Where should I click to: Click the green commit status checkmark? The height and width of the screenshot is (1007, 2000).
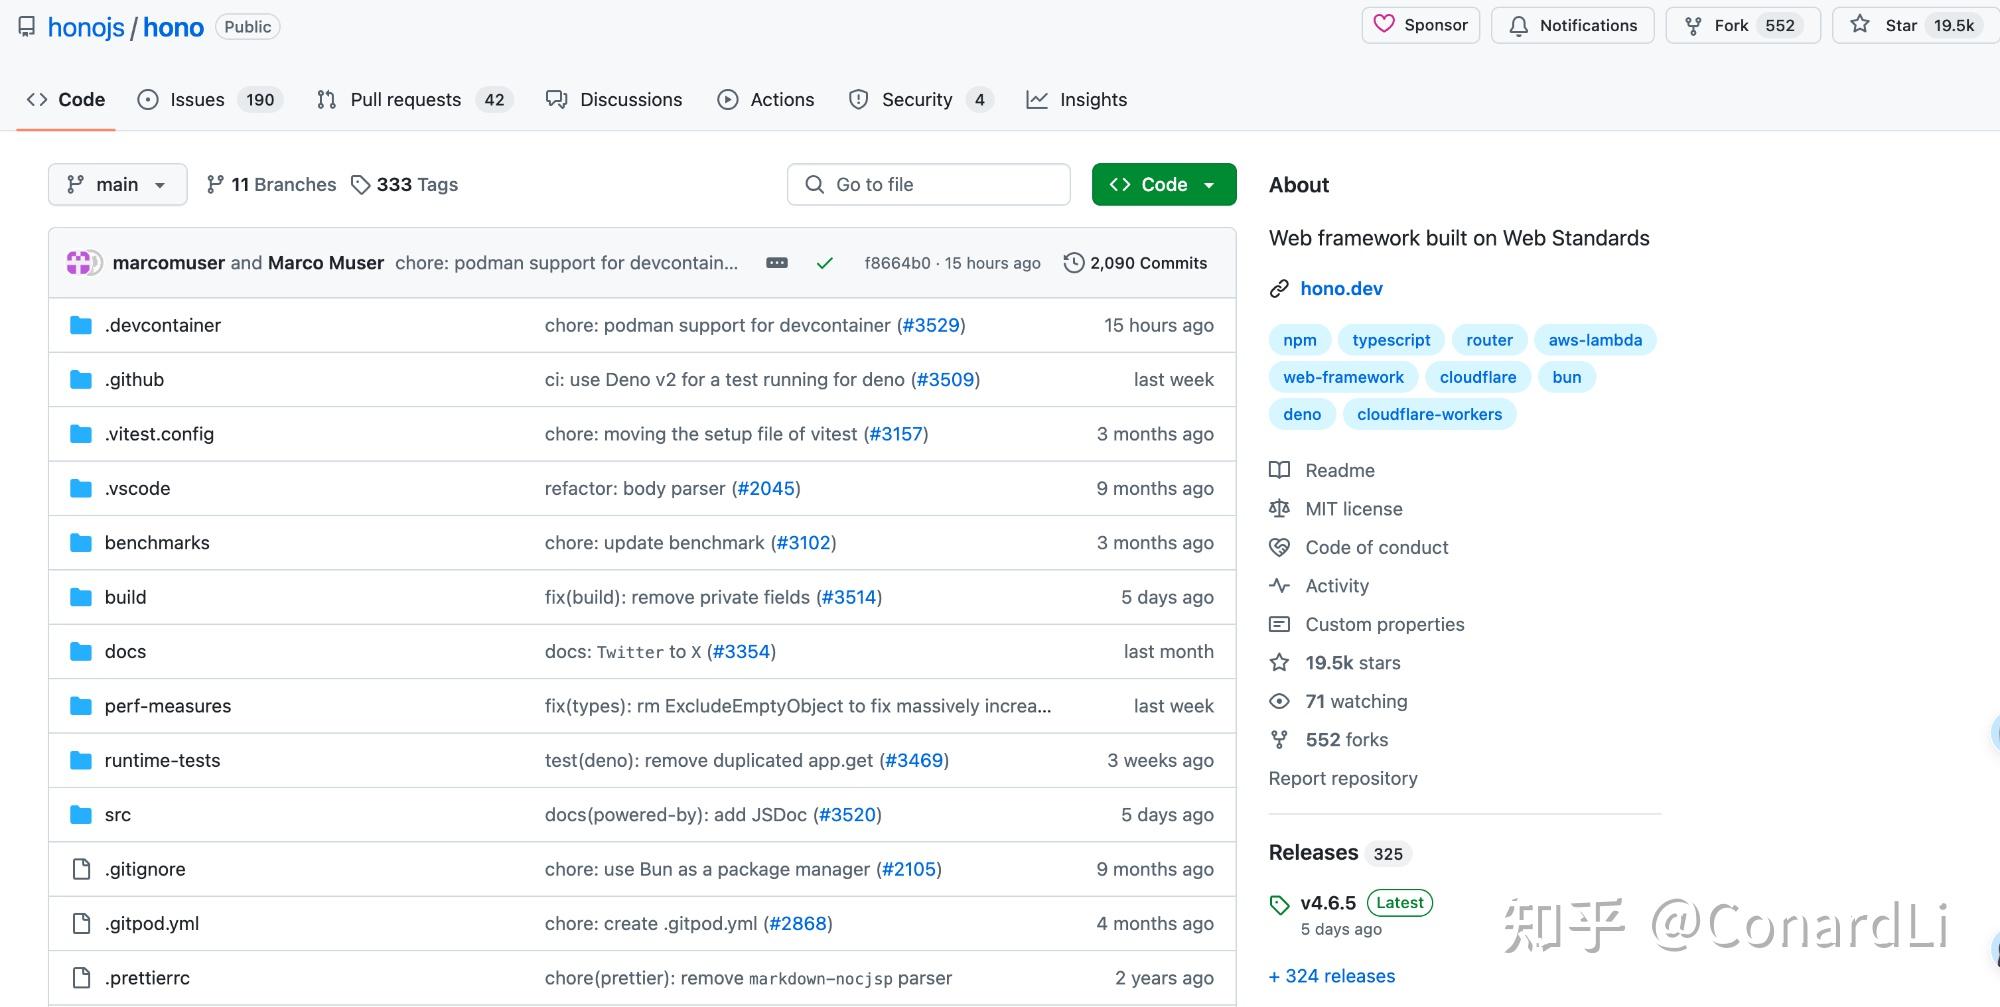point(824,263)
